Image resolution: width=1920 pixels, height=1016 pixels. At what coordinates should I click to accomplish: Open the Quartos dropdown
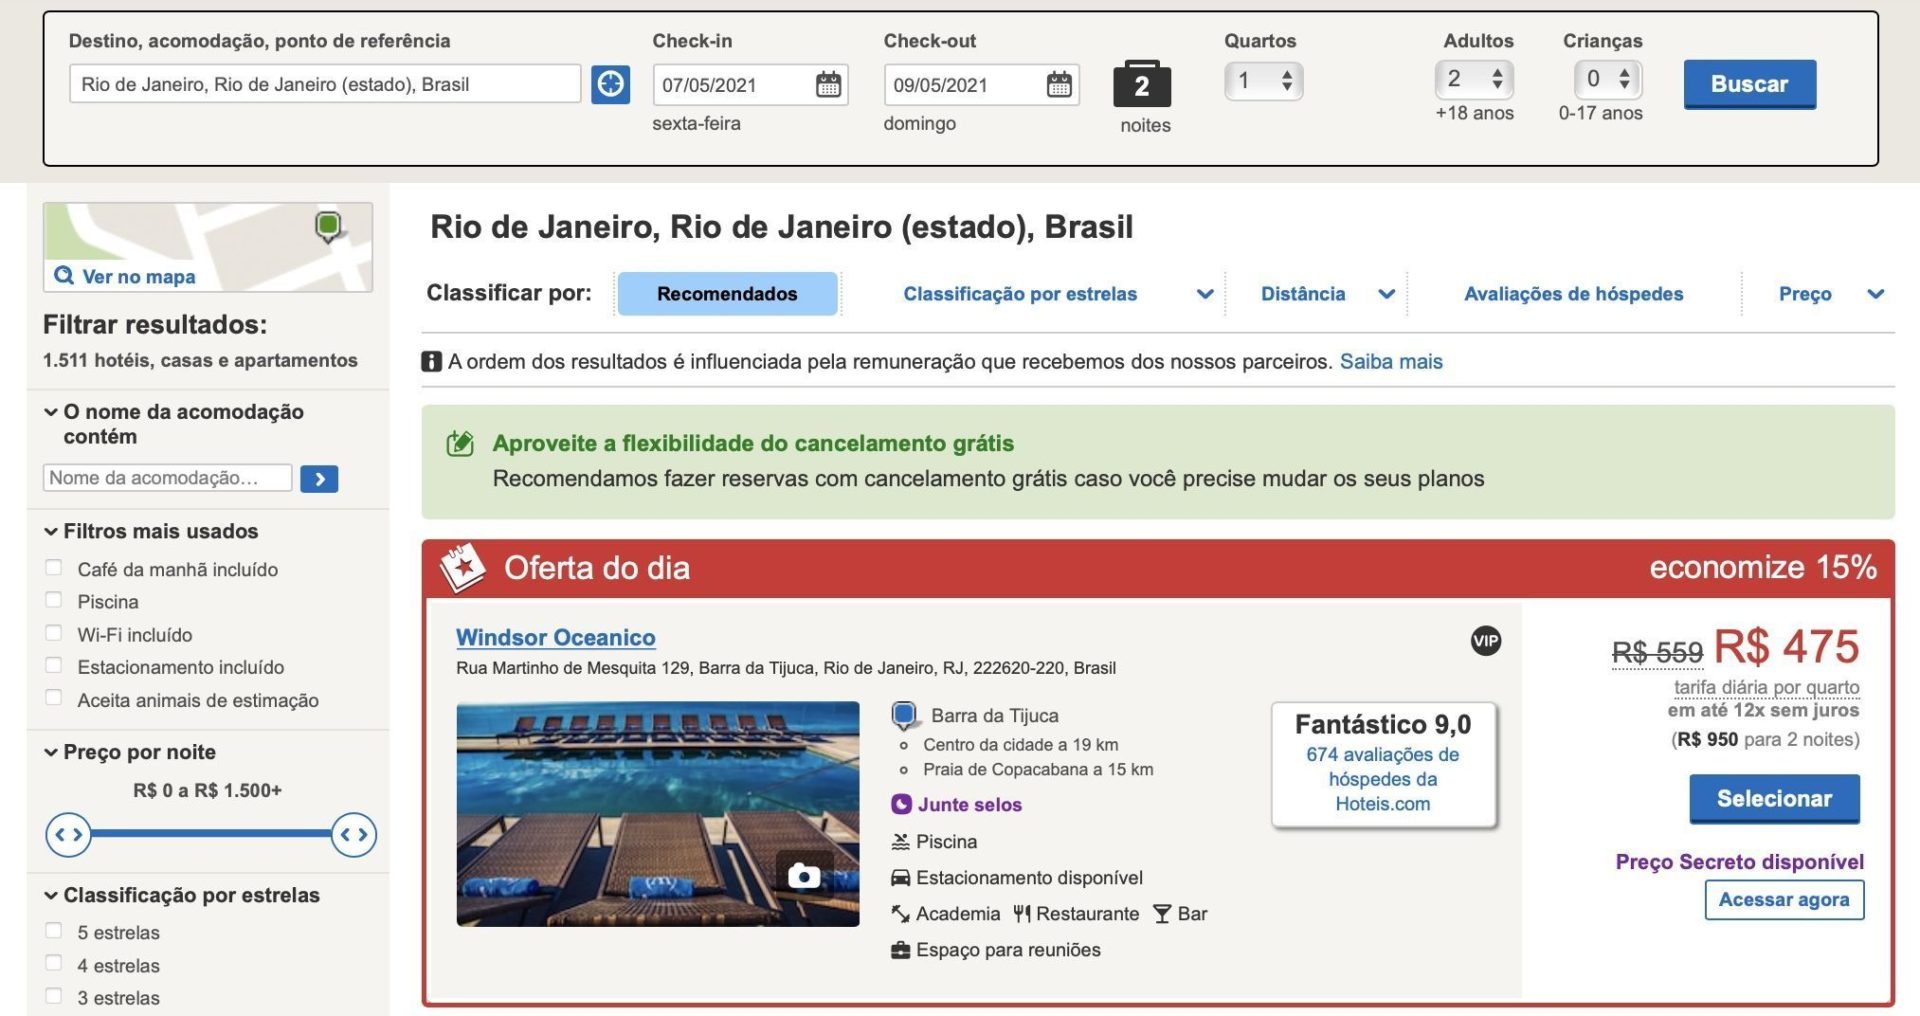click(1263, 80)
